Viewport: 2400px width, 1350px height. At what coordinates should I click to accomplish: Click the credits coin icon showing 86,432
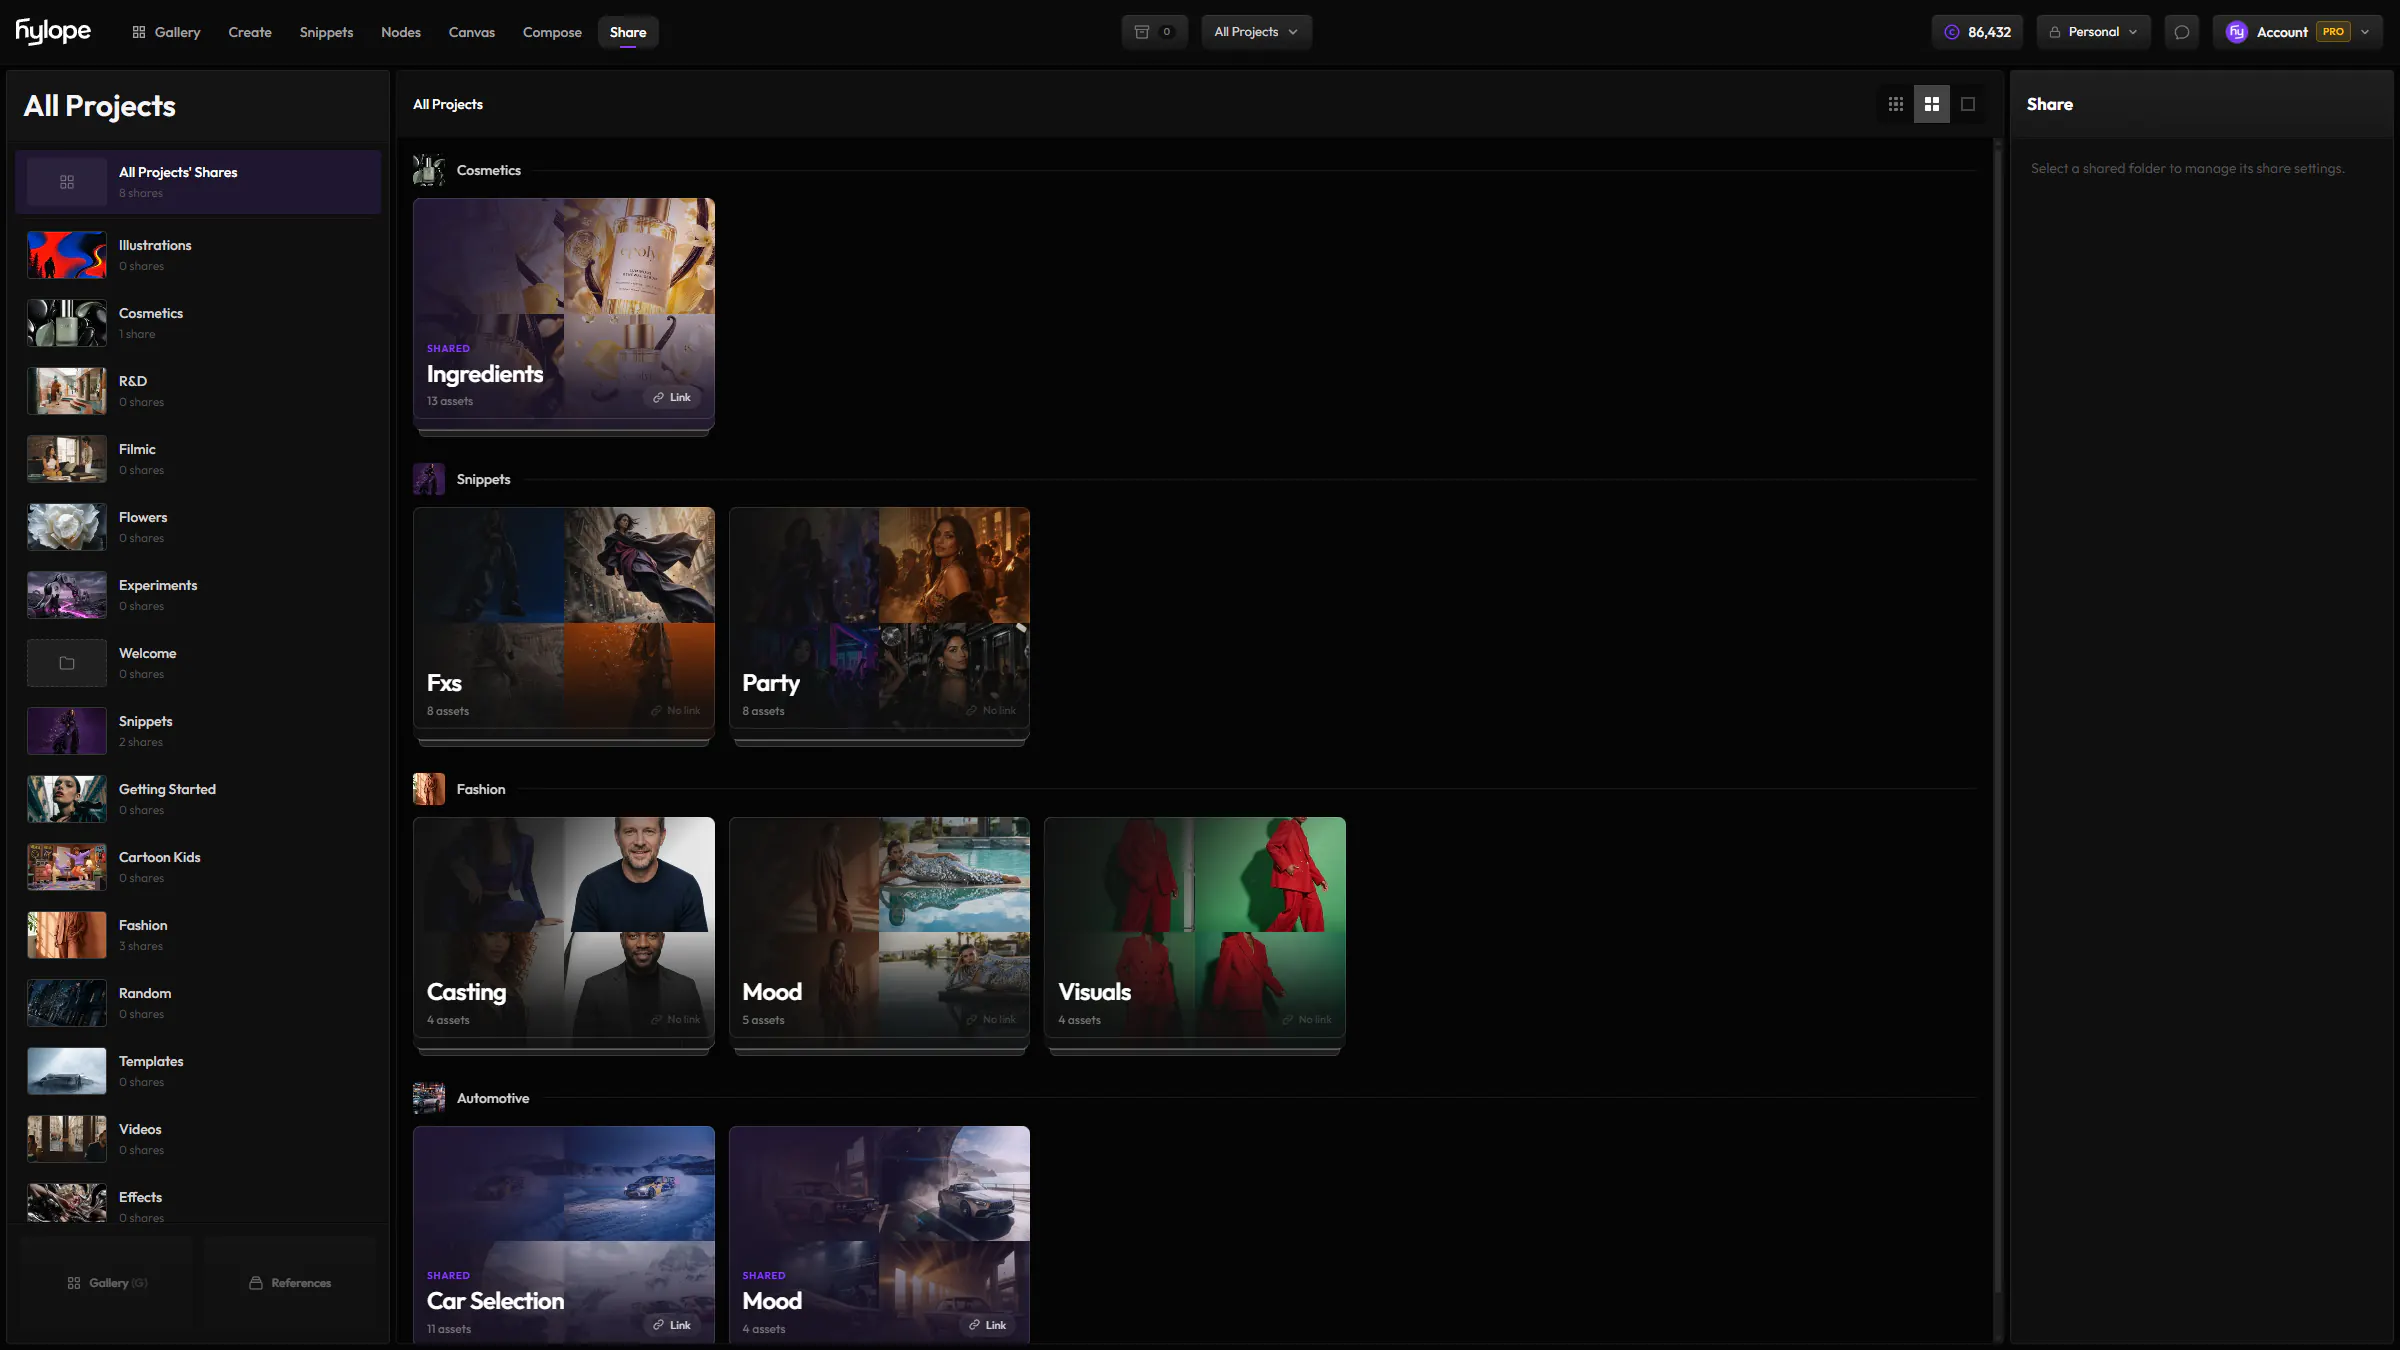point(1951,32)
